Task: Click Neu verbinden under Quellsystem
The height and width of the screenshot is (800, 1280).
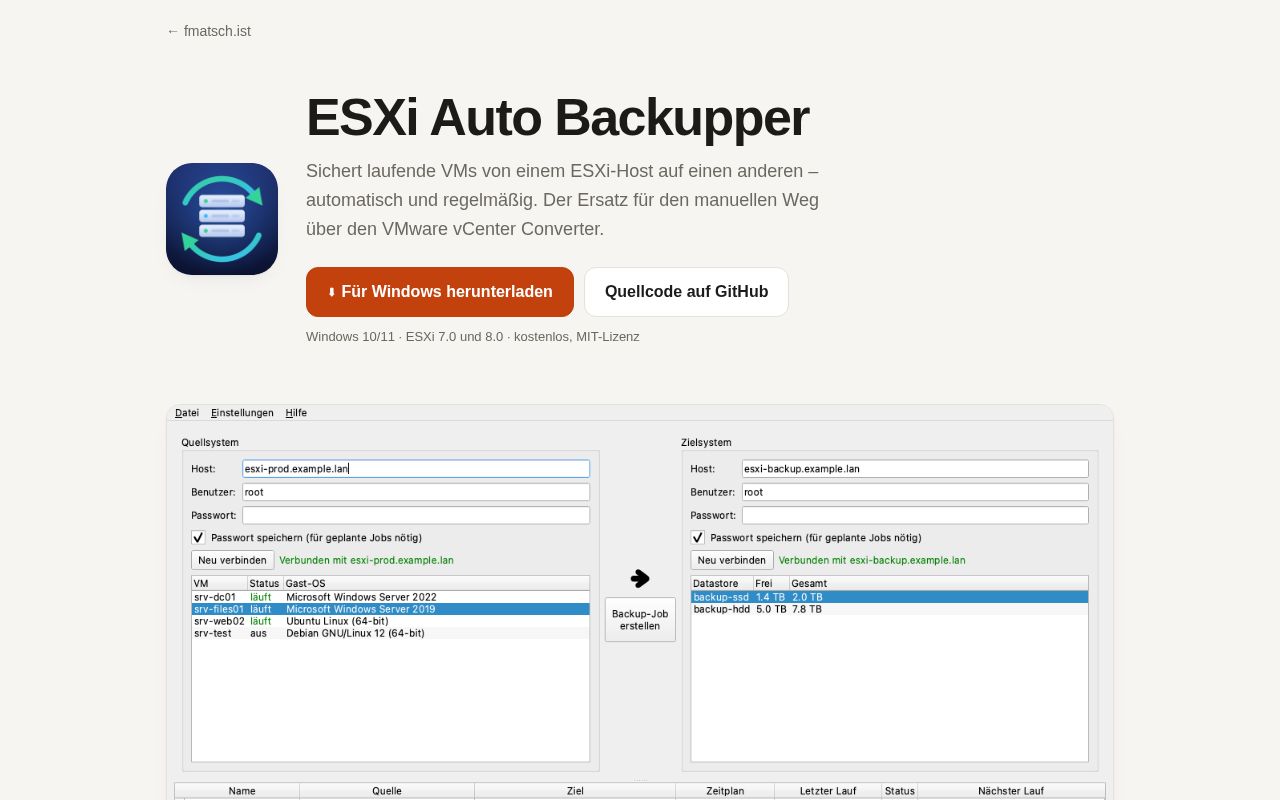Action: 232,560
